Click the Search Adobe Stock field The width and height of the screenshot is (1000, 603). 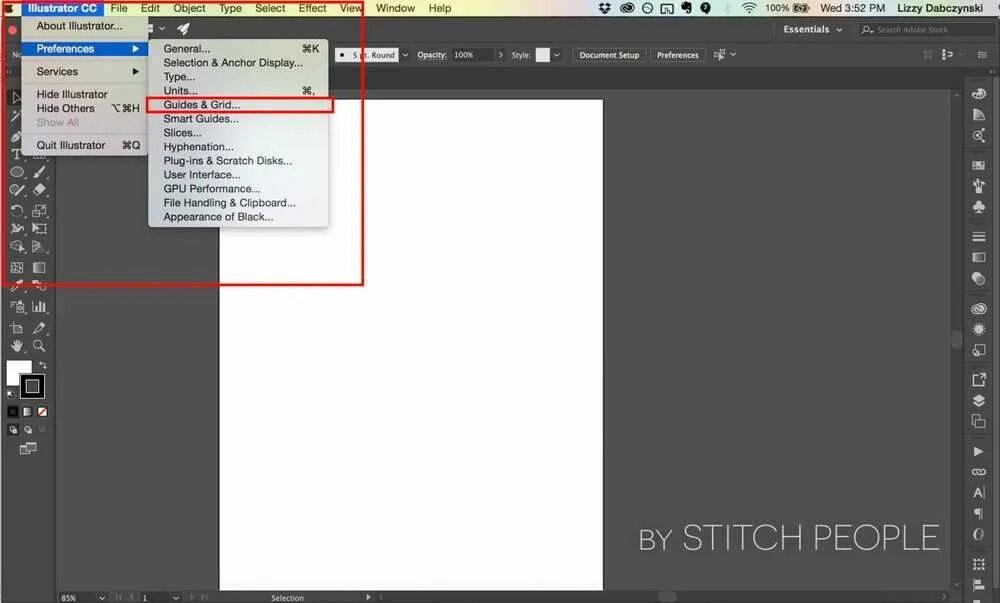point(926,29)
